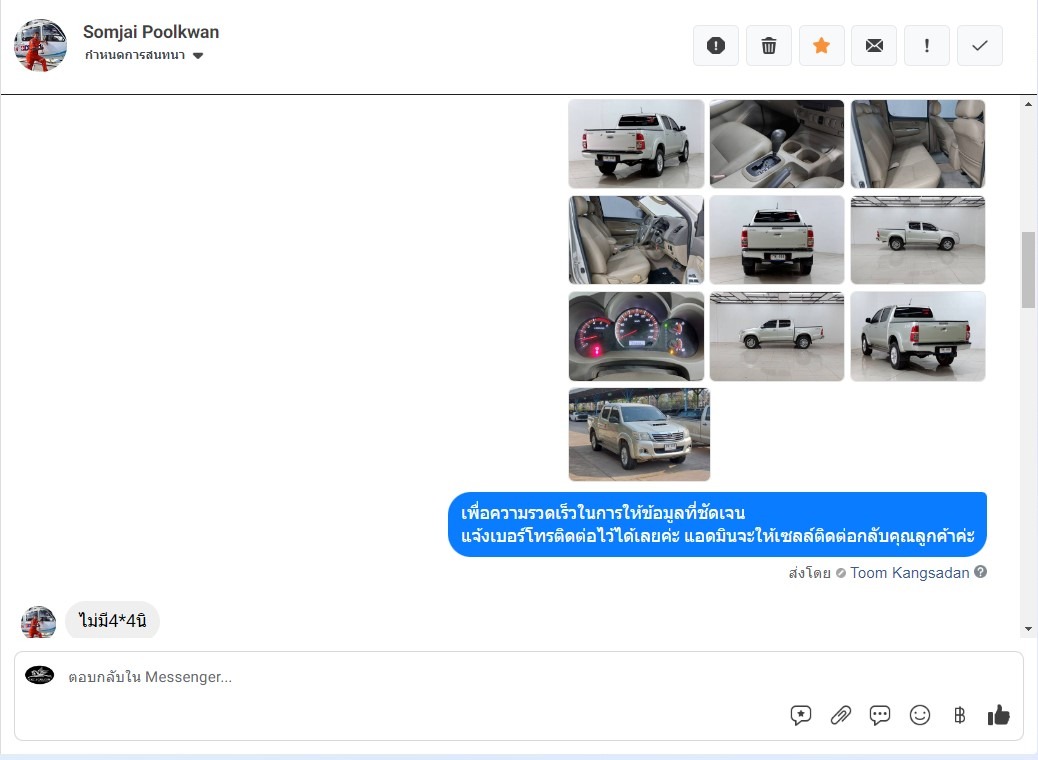Click the chat scrollbar thumb
Viewport: 1038px width, 760px height.
[x=1028, y=269]
